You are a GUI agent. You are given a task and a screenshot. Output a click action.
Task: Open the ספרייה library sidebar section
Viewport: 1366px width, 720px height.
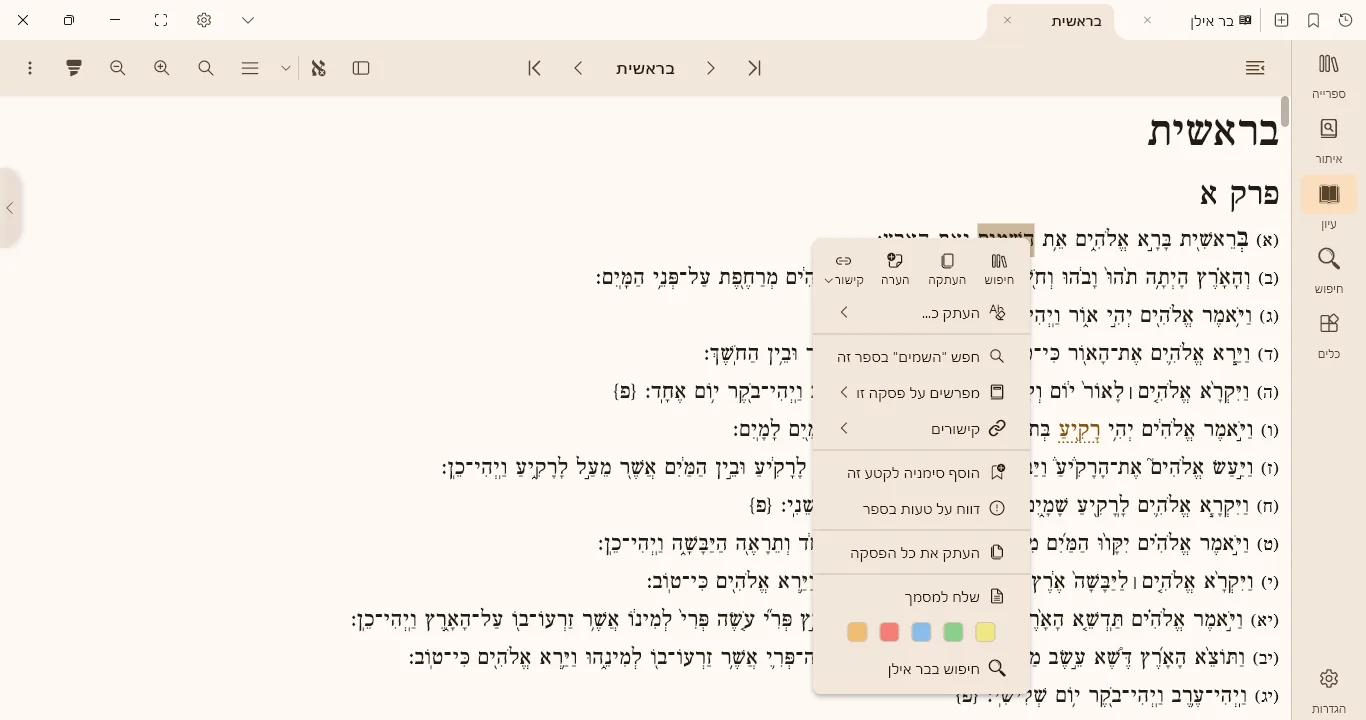pyautogui.click(x=1329, y=76)
